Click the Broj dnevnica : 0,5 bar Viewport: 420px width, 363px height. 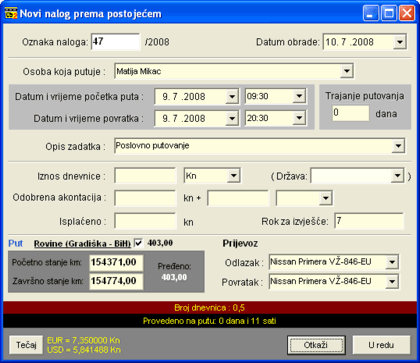[210, 308]
